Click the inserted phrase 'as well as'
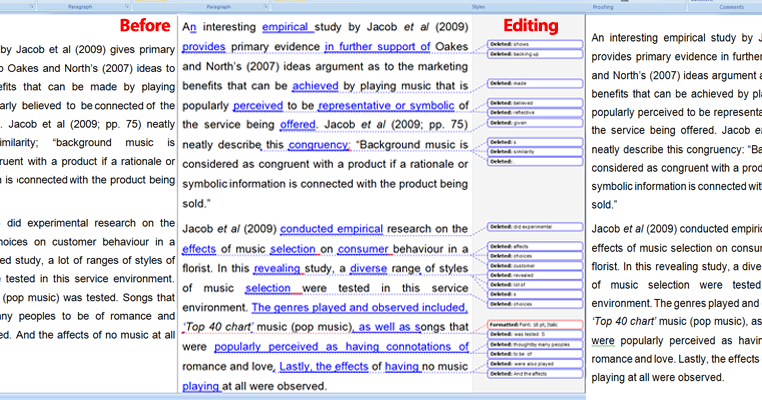Image resolution: width=762 pixels, height=400 pixels. coord(385,327)
